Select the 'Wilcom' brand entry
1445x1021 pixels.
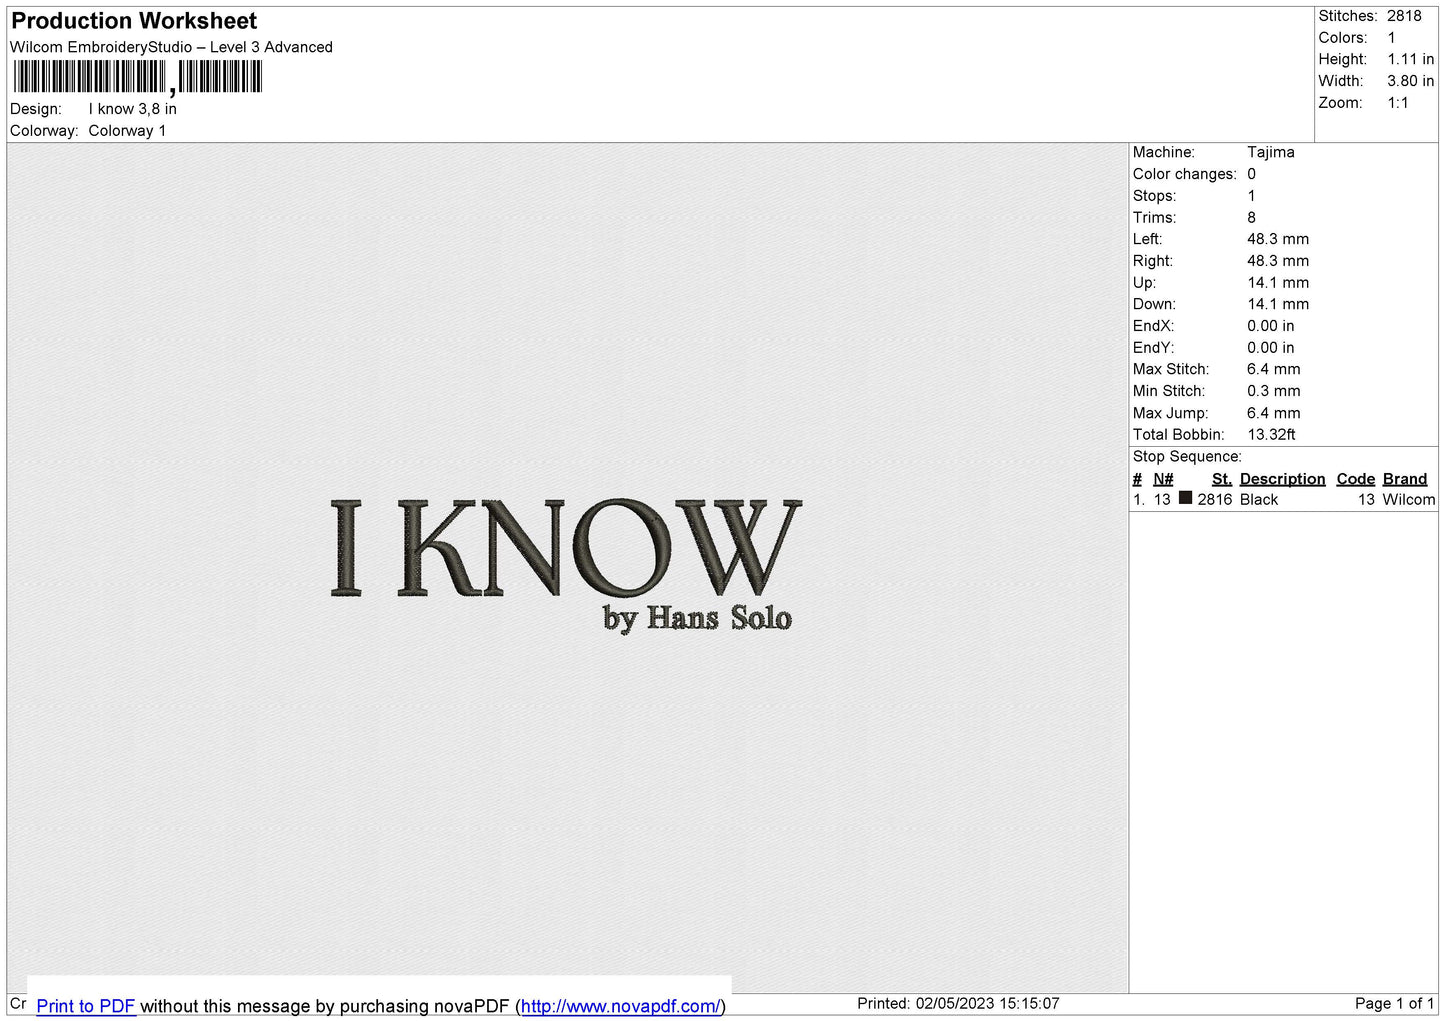coord(1409,500)
